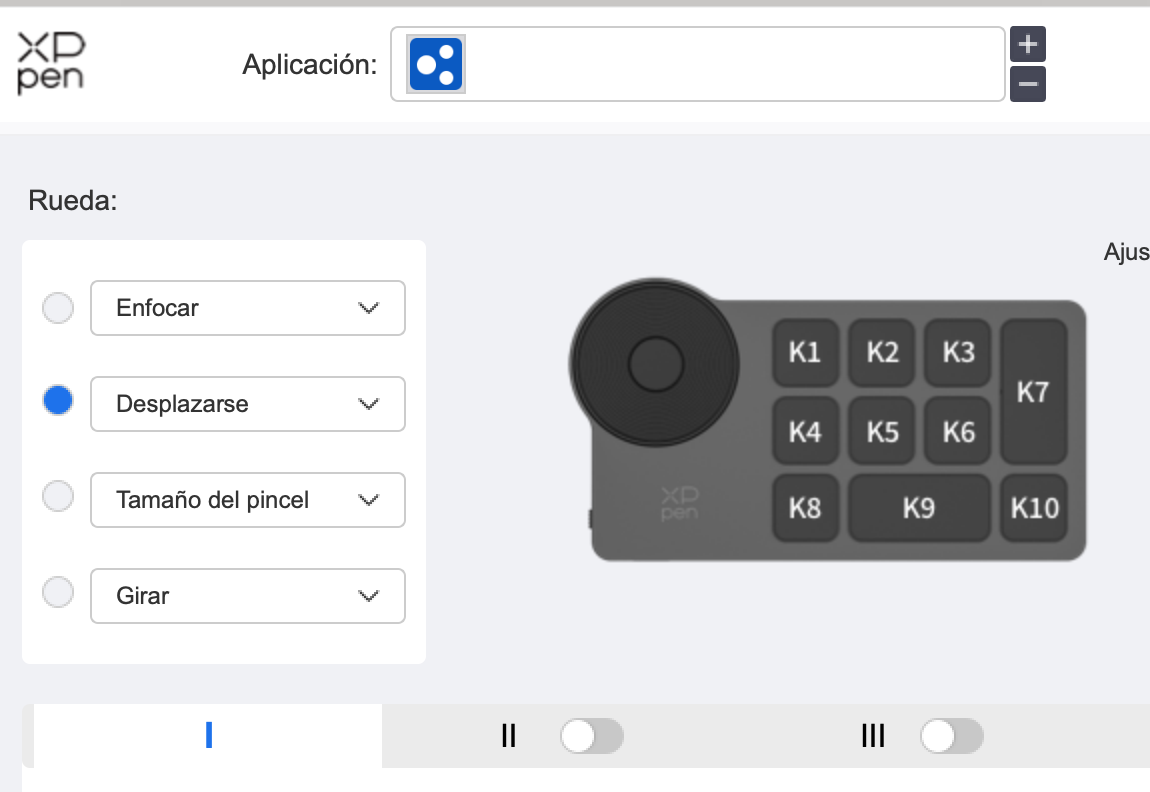The image size is (1150, 792).
Task: Click the Aplicación selection field
Action: click(730, 65)
